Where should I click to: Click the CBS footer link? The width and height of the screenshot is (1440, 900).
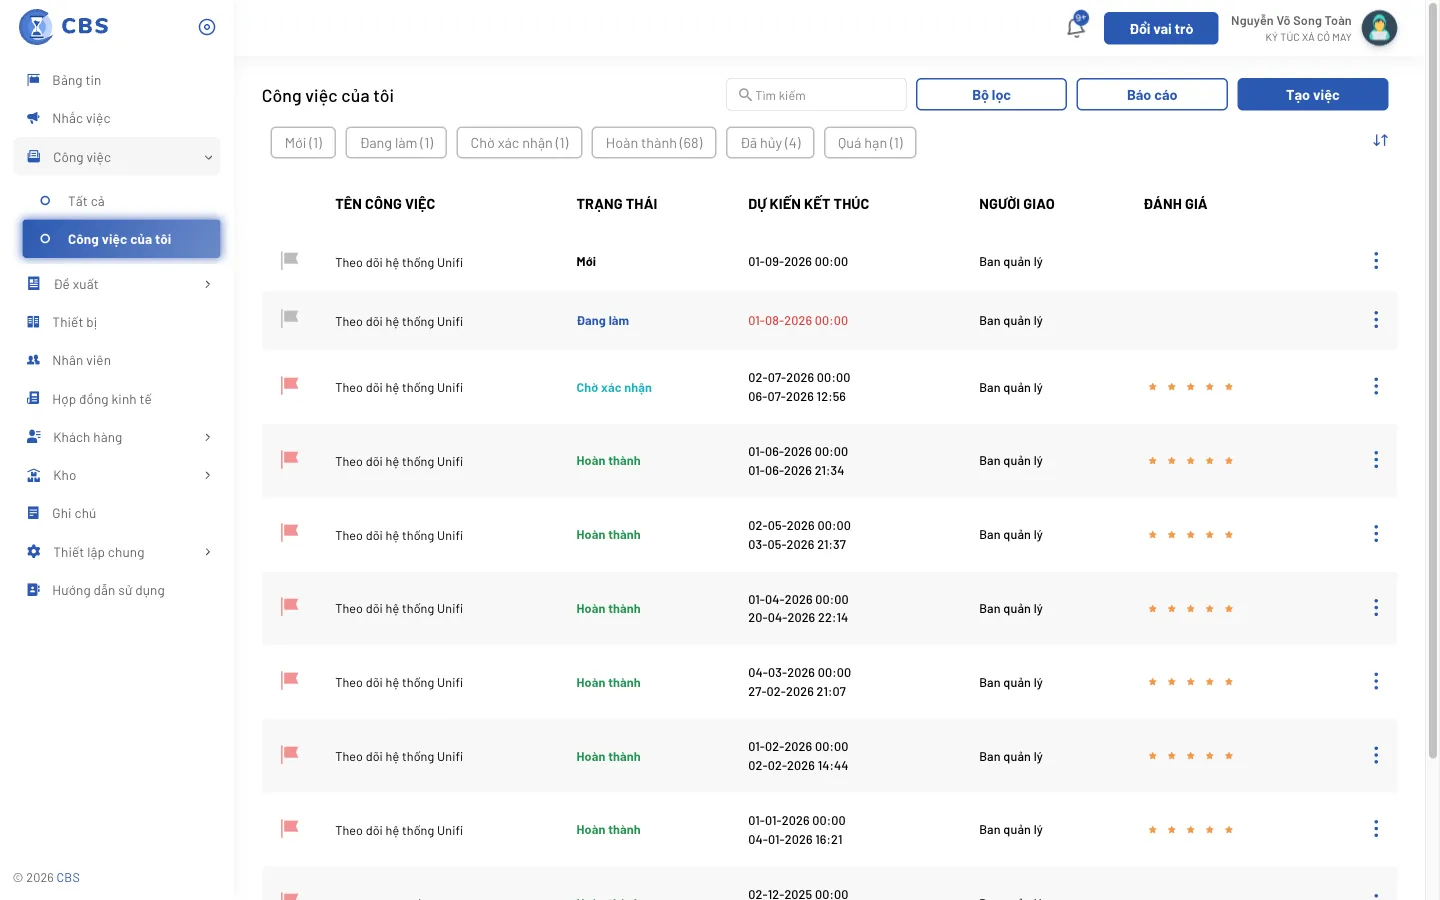(68, 878)
